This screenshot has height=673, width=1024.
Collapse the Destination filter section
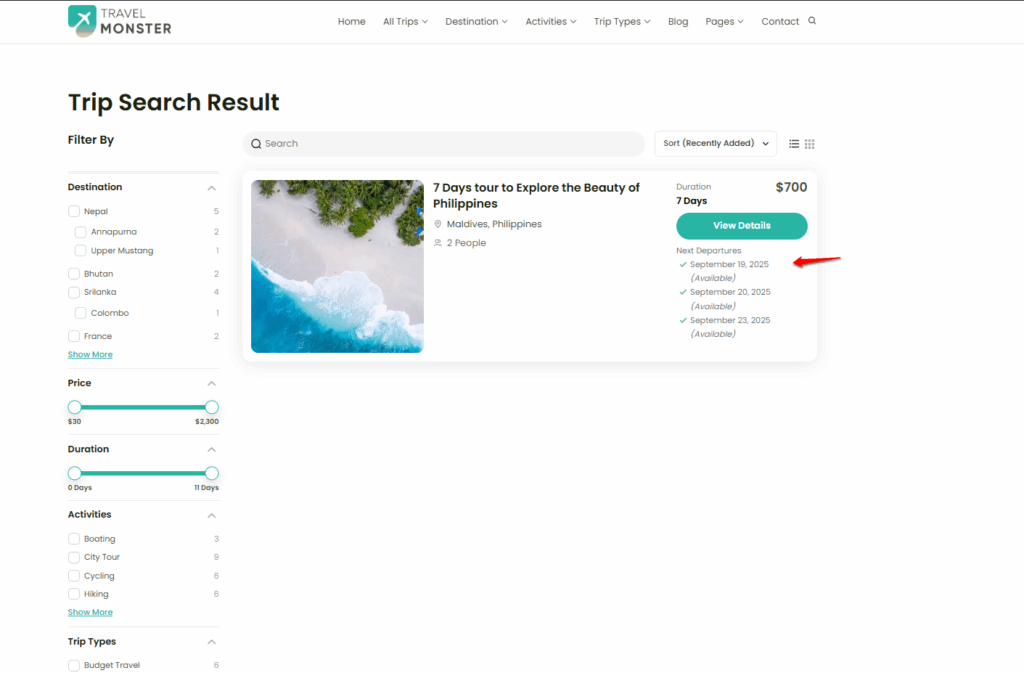point(212,188)
